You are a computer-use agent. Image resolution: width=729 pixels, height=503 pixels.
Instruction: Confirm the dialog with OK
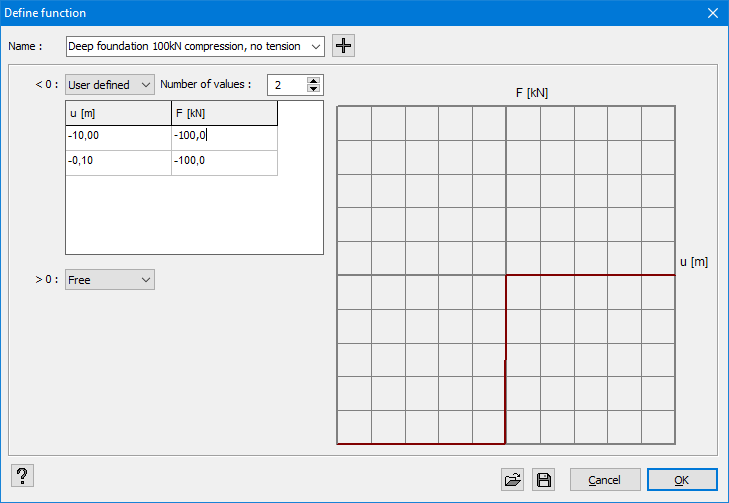click(x=681, y=480)
